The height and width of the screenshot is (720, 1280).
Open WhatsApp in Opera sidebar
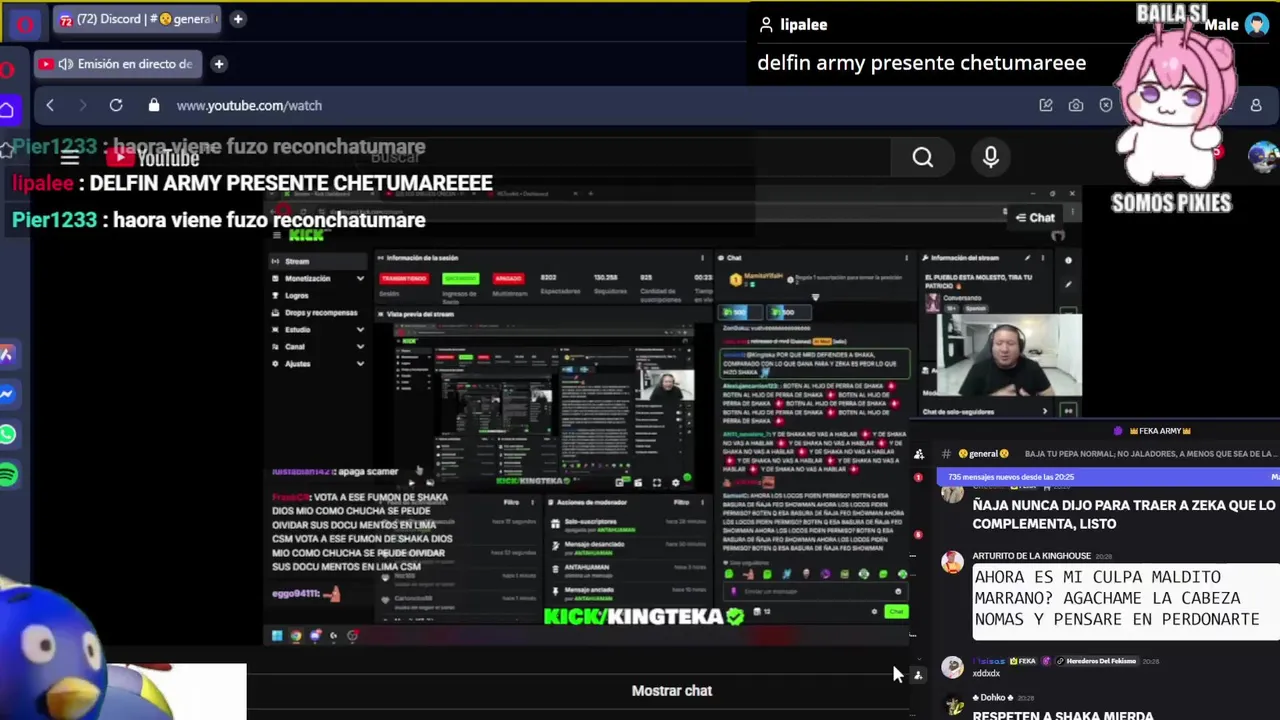7,434
